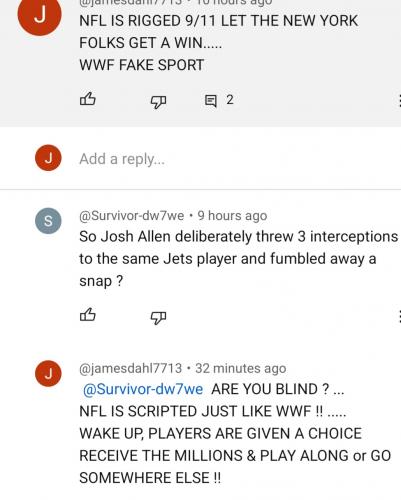
Task: Click the large red J avatar
Action: [x=39, y=15]
